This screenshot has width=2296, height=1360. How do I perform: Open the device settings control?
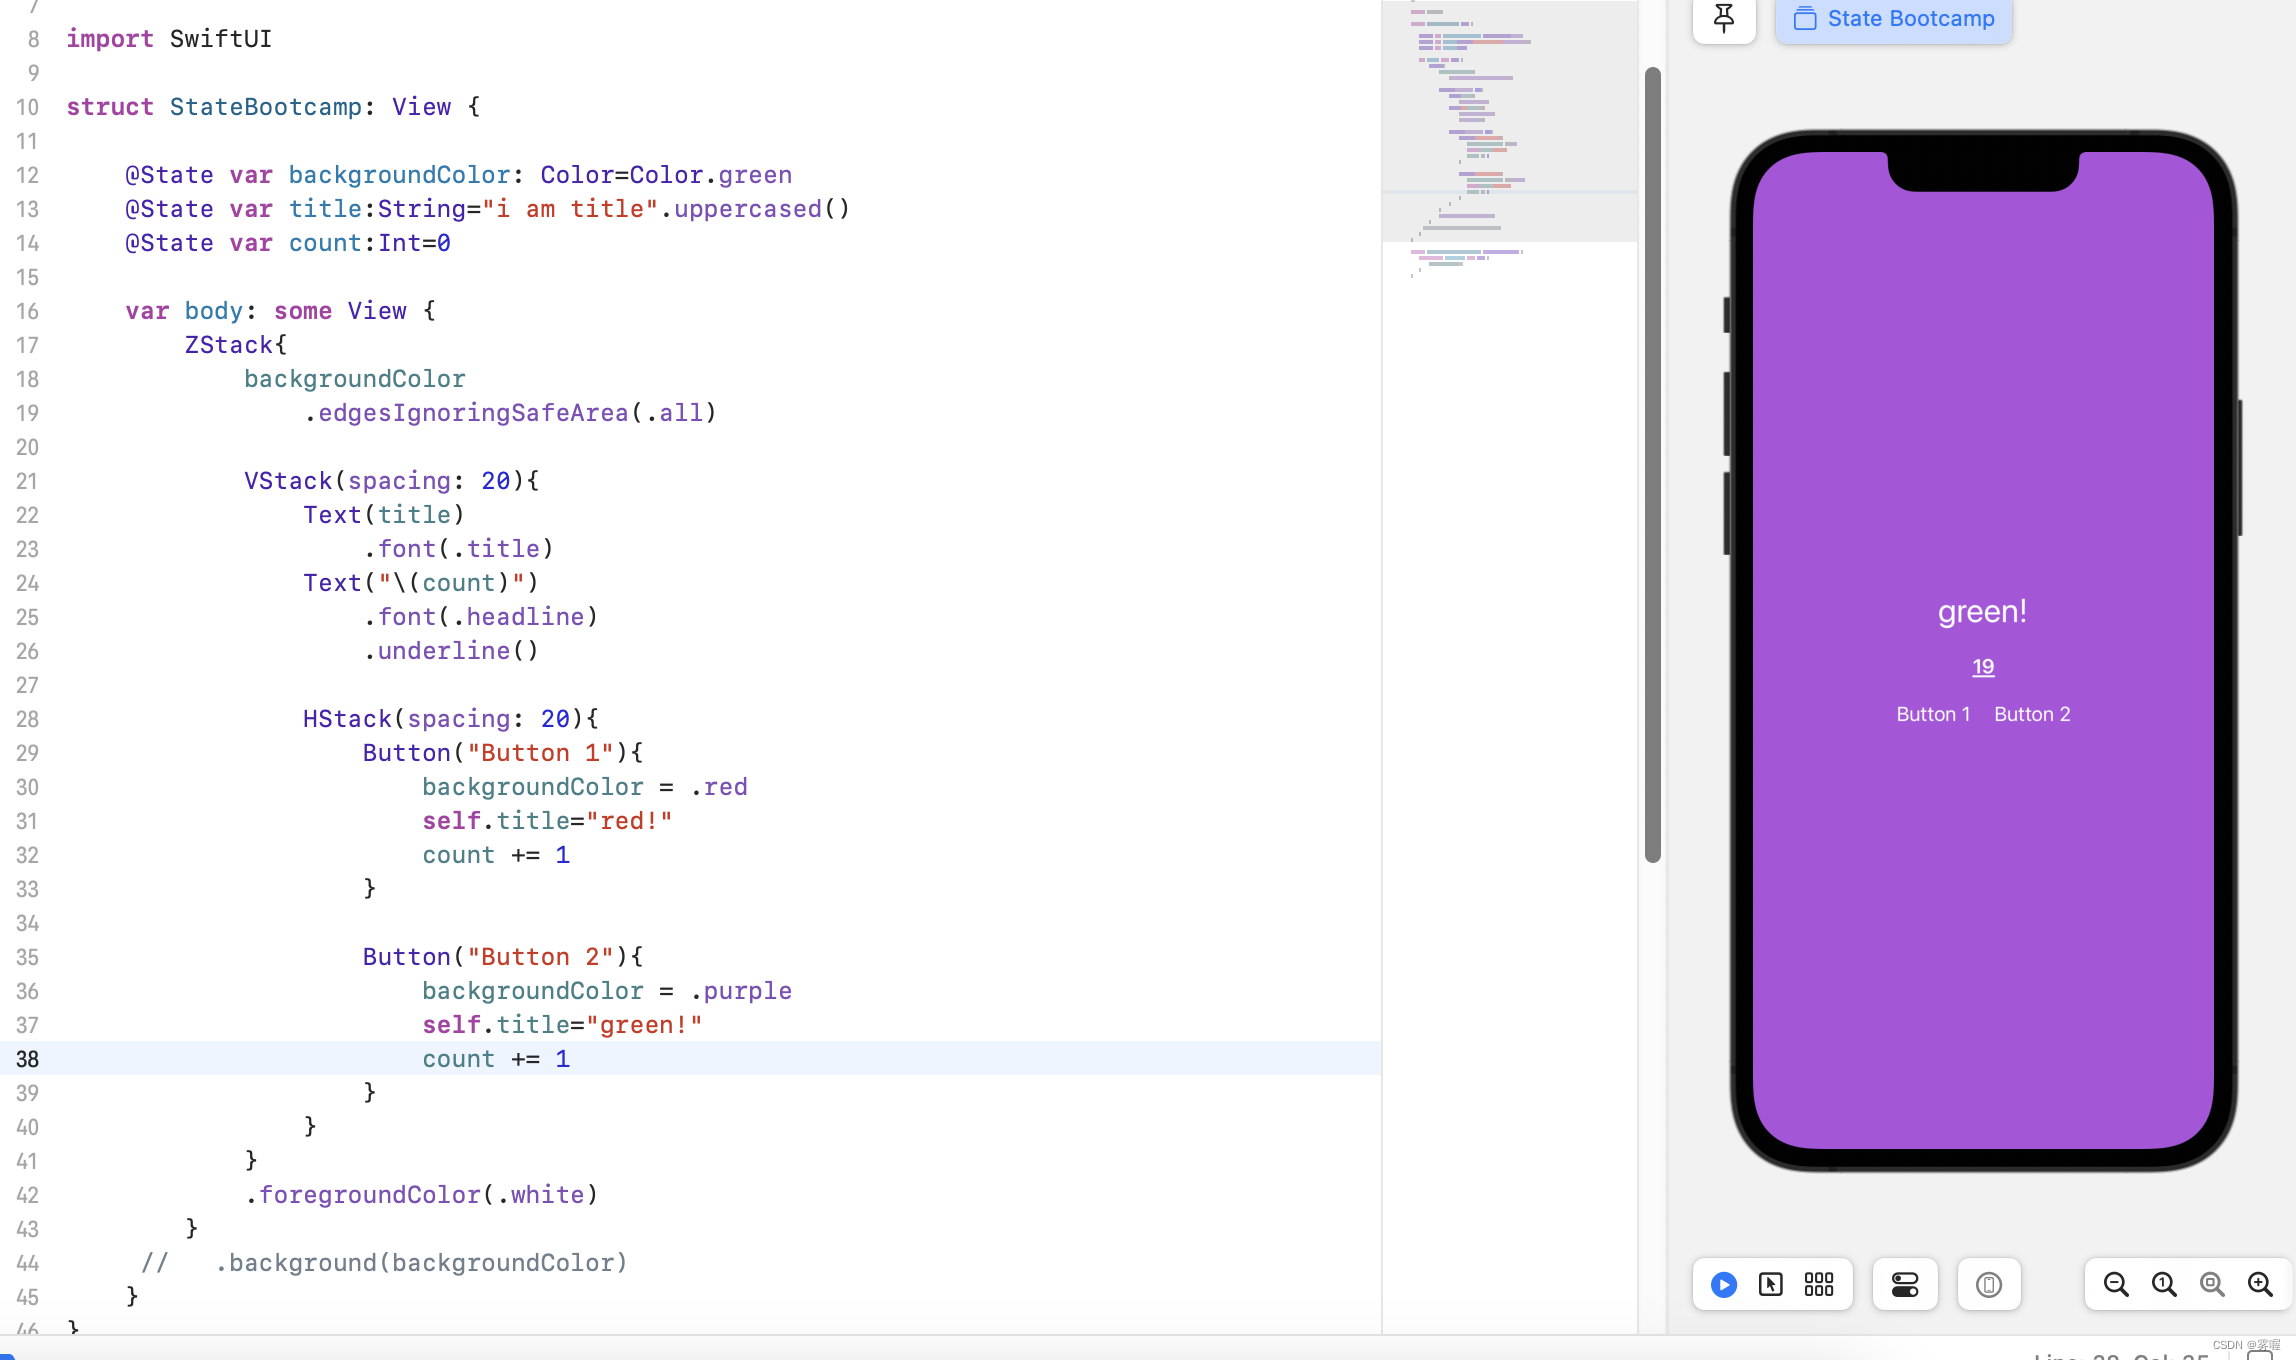click(1904, 1285)
